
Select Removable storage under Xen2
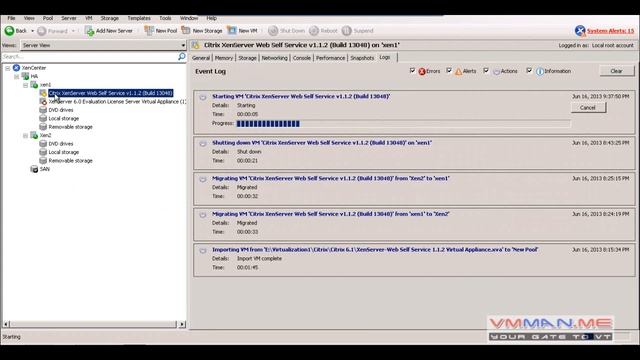[70, 161]
